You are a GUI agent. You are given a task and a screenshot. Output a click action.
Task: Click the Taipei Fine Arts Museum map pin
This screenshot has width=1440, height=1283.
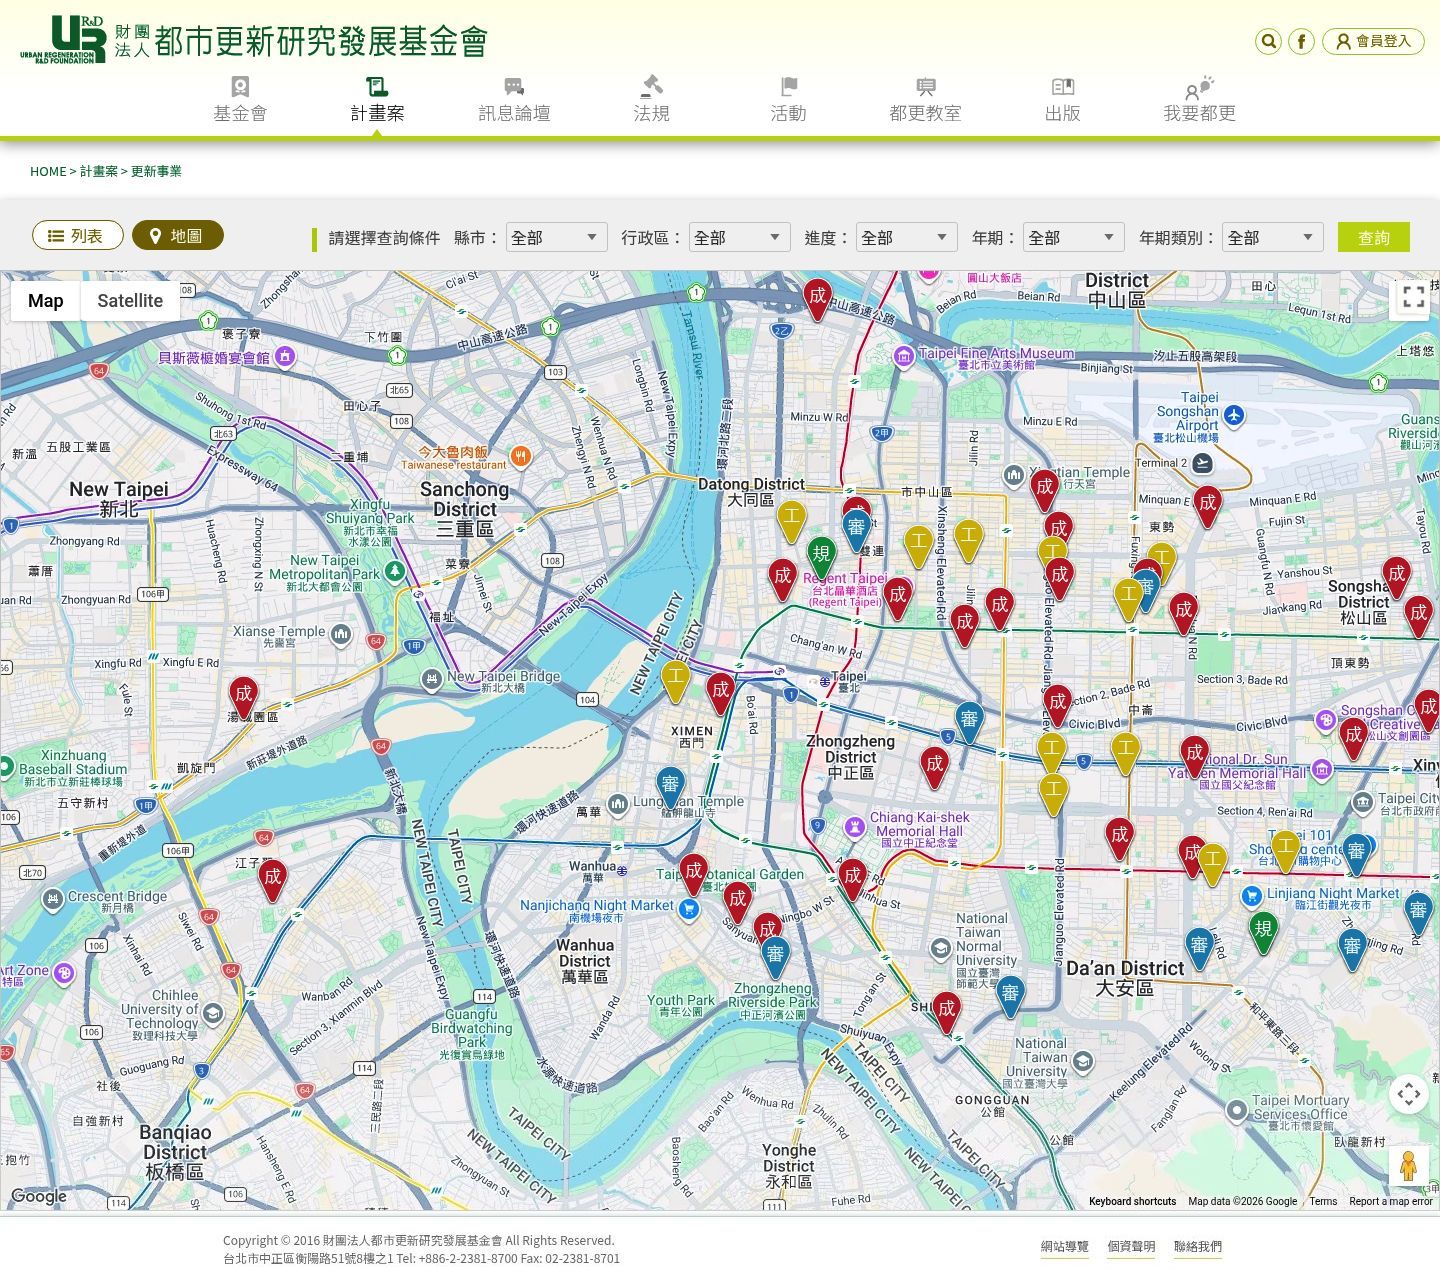click(904, 356)
